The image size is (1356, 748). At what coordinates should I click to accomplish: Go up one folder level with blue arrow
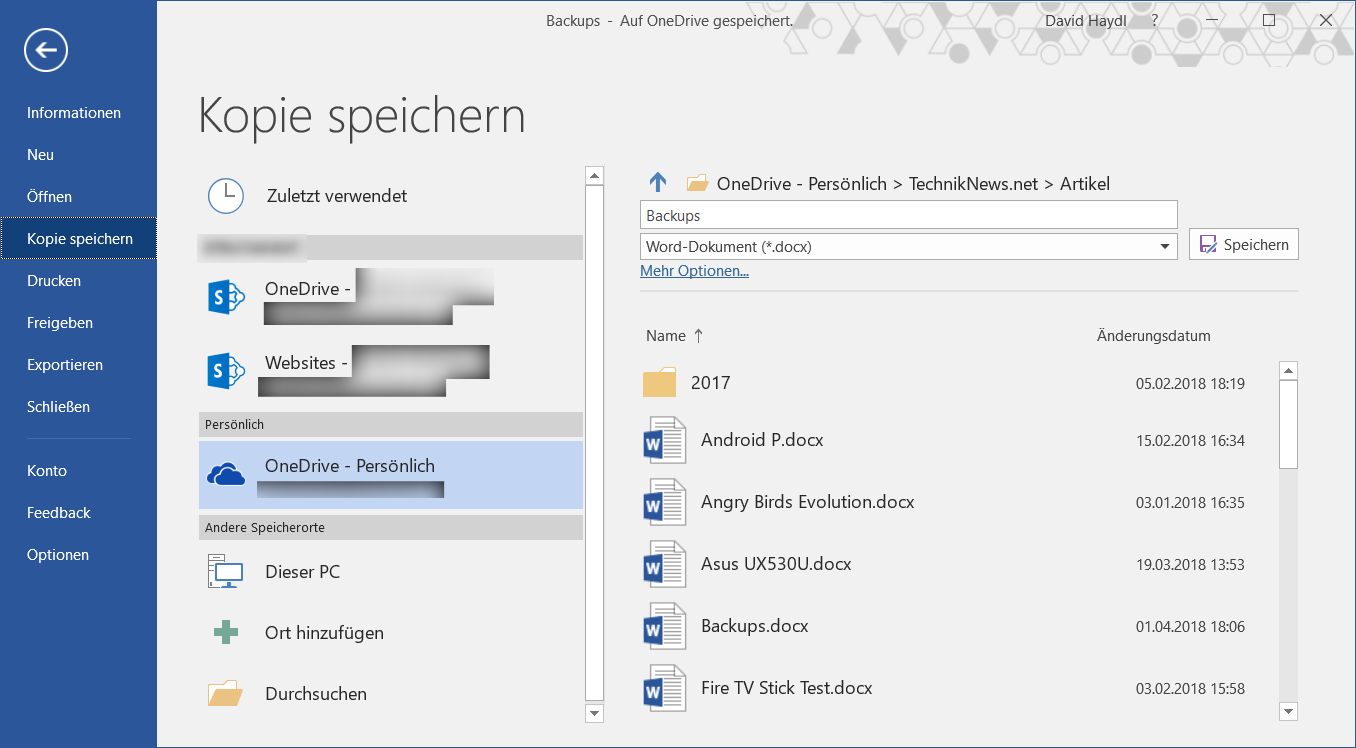[658, 182]
